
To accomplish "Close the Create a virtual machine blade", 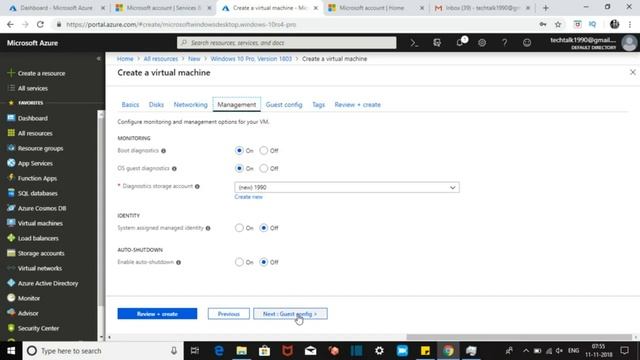I will click(x=633, y=73).
